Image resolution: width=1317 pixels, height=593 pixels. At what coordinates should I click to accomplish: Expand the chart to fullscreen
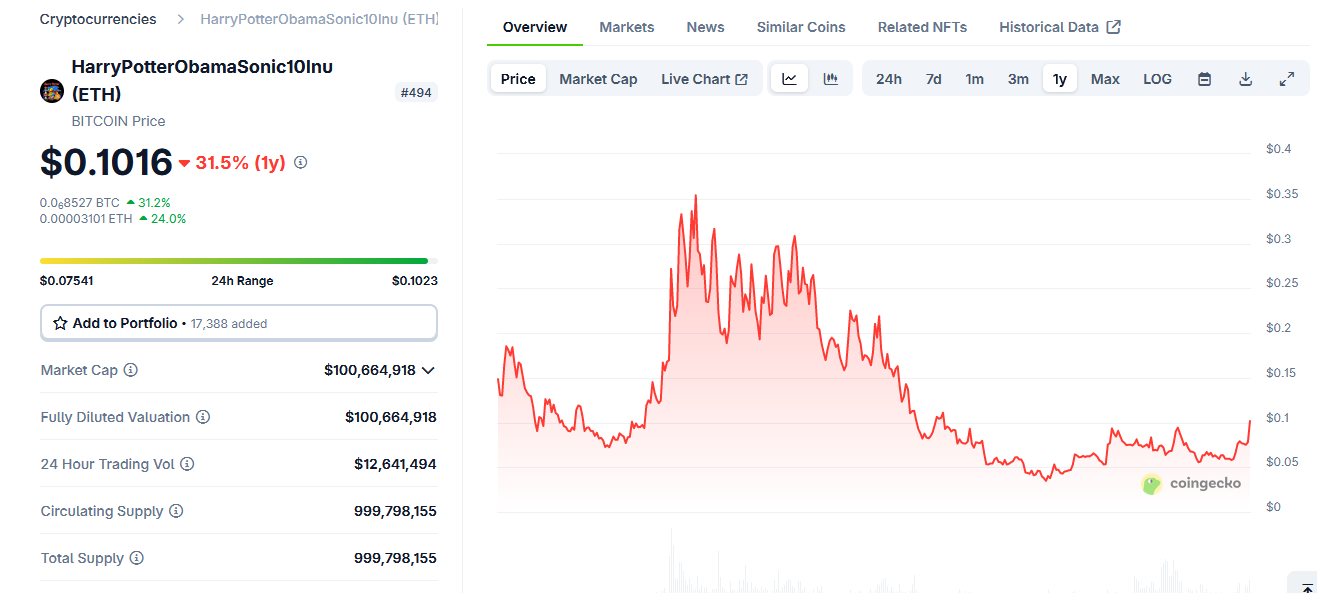(1287, 79)
